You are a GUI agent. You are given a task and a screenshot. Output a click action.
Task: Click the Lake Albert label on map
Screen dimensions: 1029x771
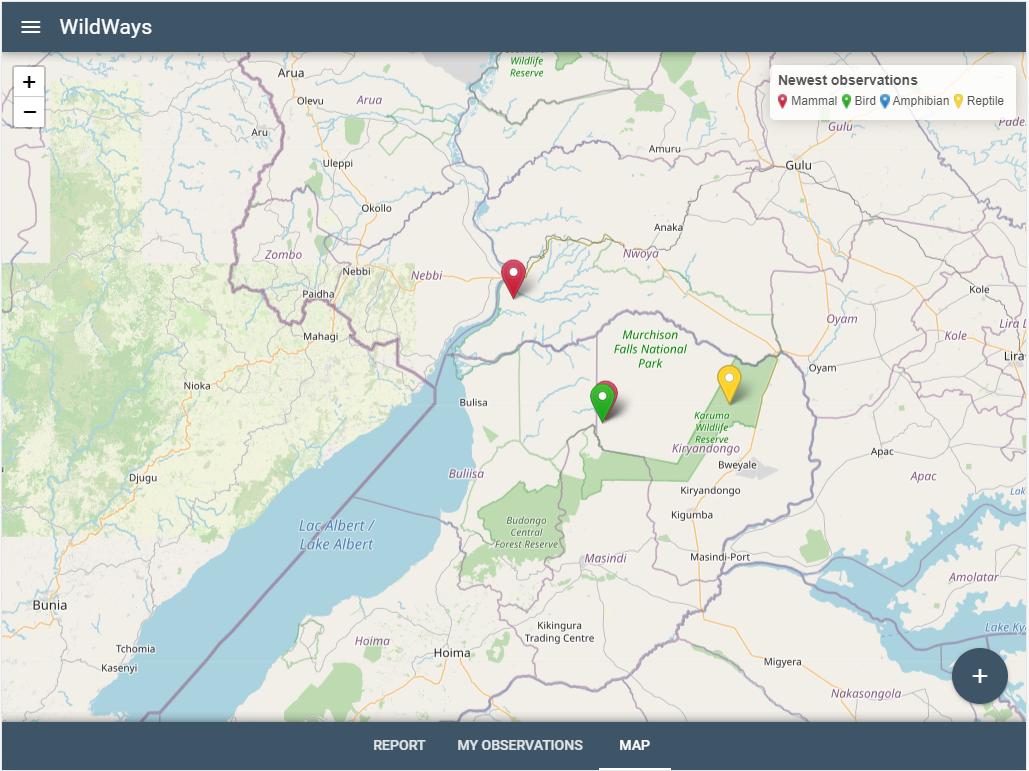point(336,535)
